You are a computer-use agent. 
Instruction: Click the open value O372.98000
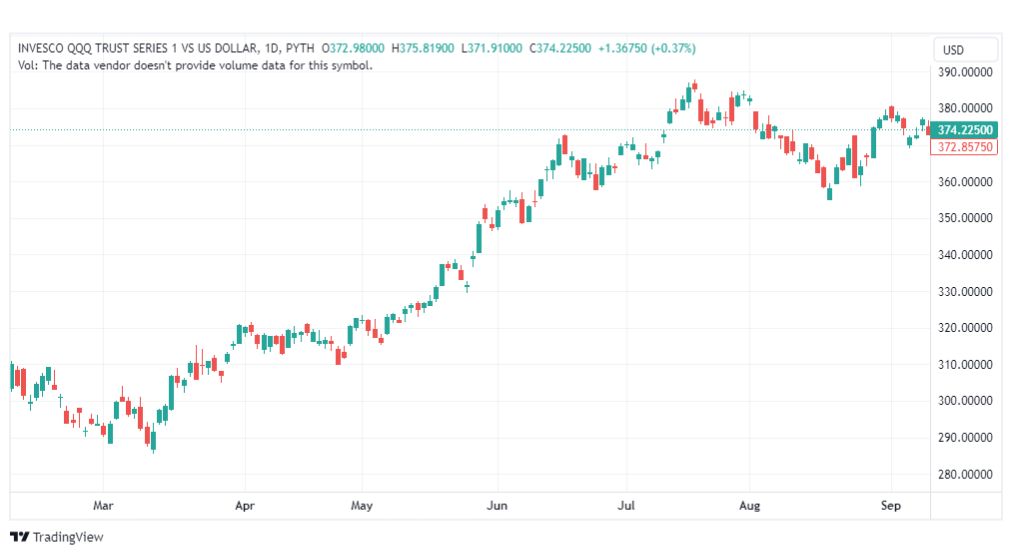[x=353, y=48]
